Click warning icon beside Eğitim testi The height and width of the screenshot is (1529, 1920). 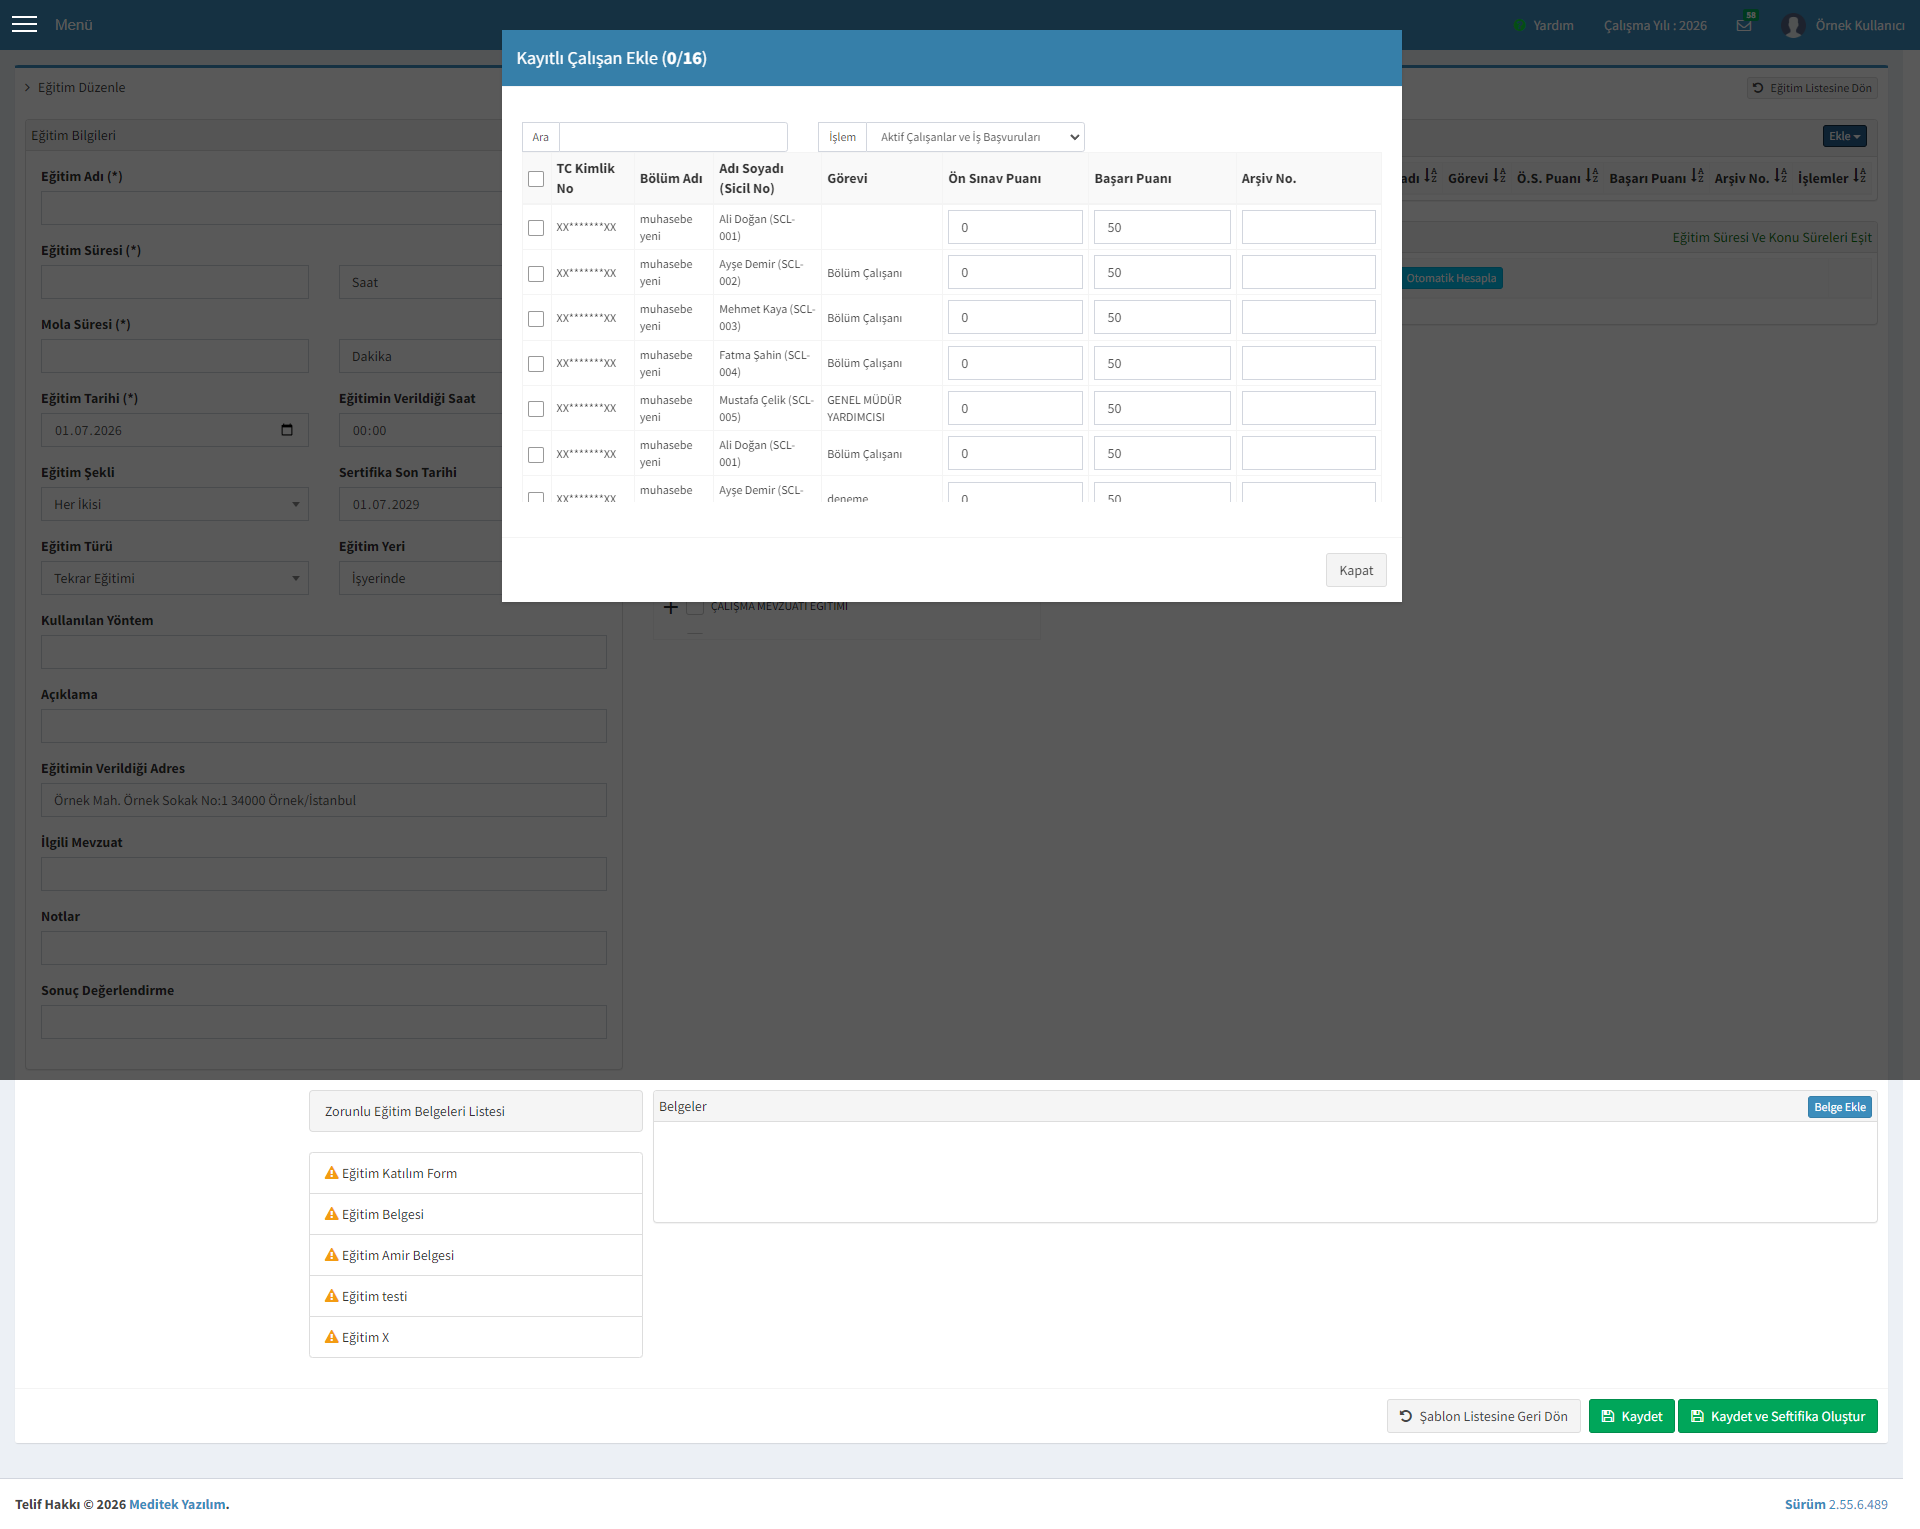(331, 1296)
